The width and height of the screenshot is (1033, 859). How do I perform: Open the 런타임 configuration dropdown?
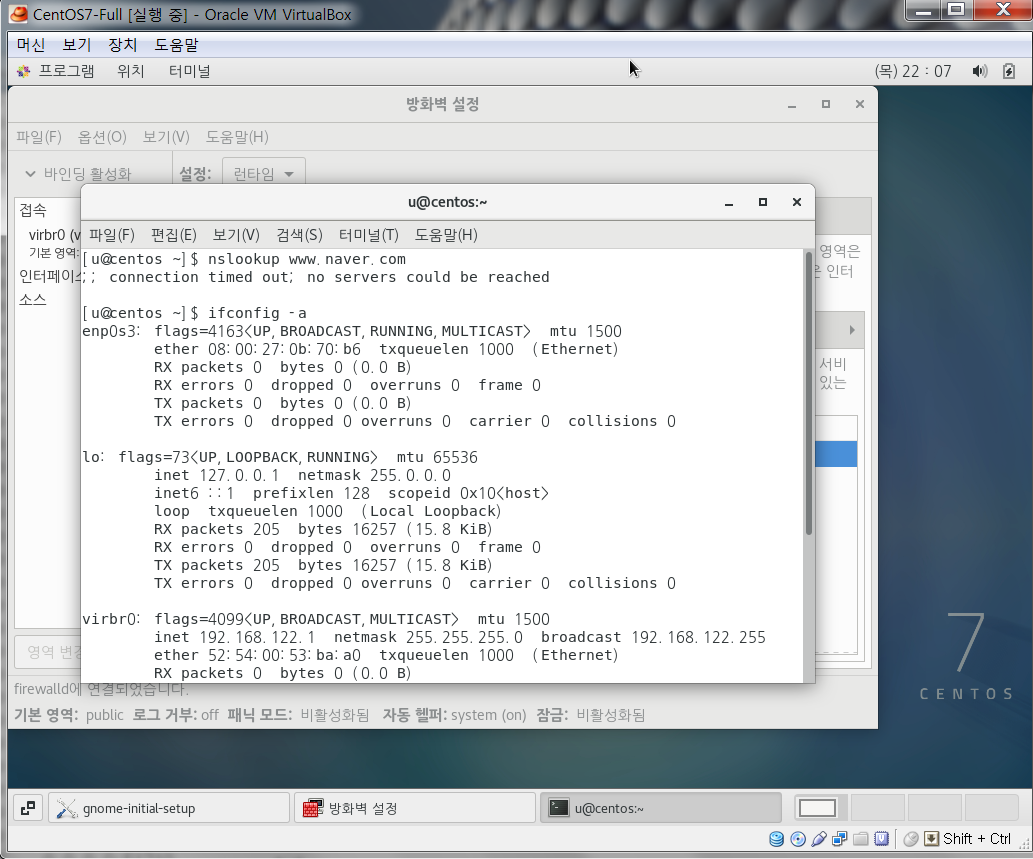tap(264, 174)
